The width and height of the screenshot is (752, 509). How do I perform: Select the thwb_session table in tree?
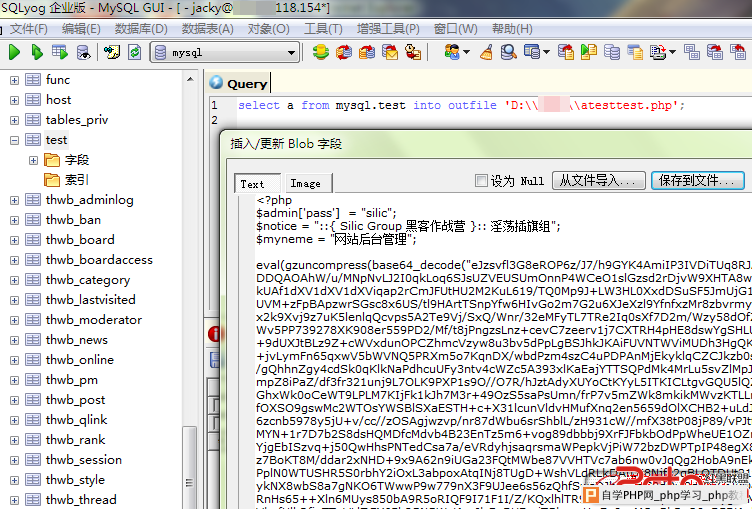(x=83, y=460)
